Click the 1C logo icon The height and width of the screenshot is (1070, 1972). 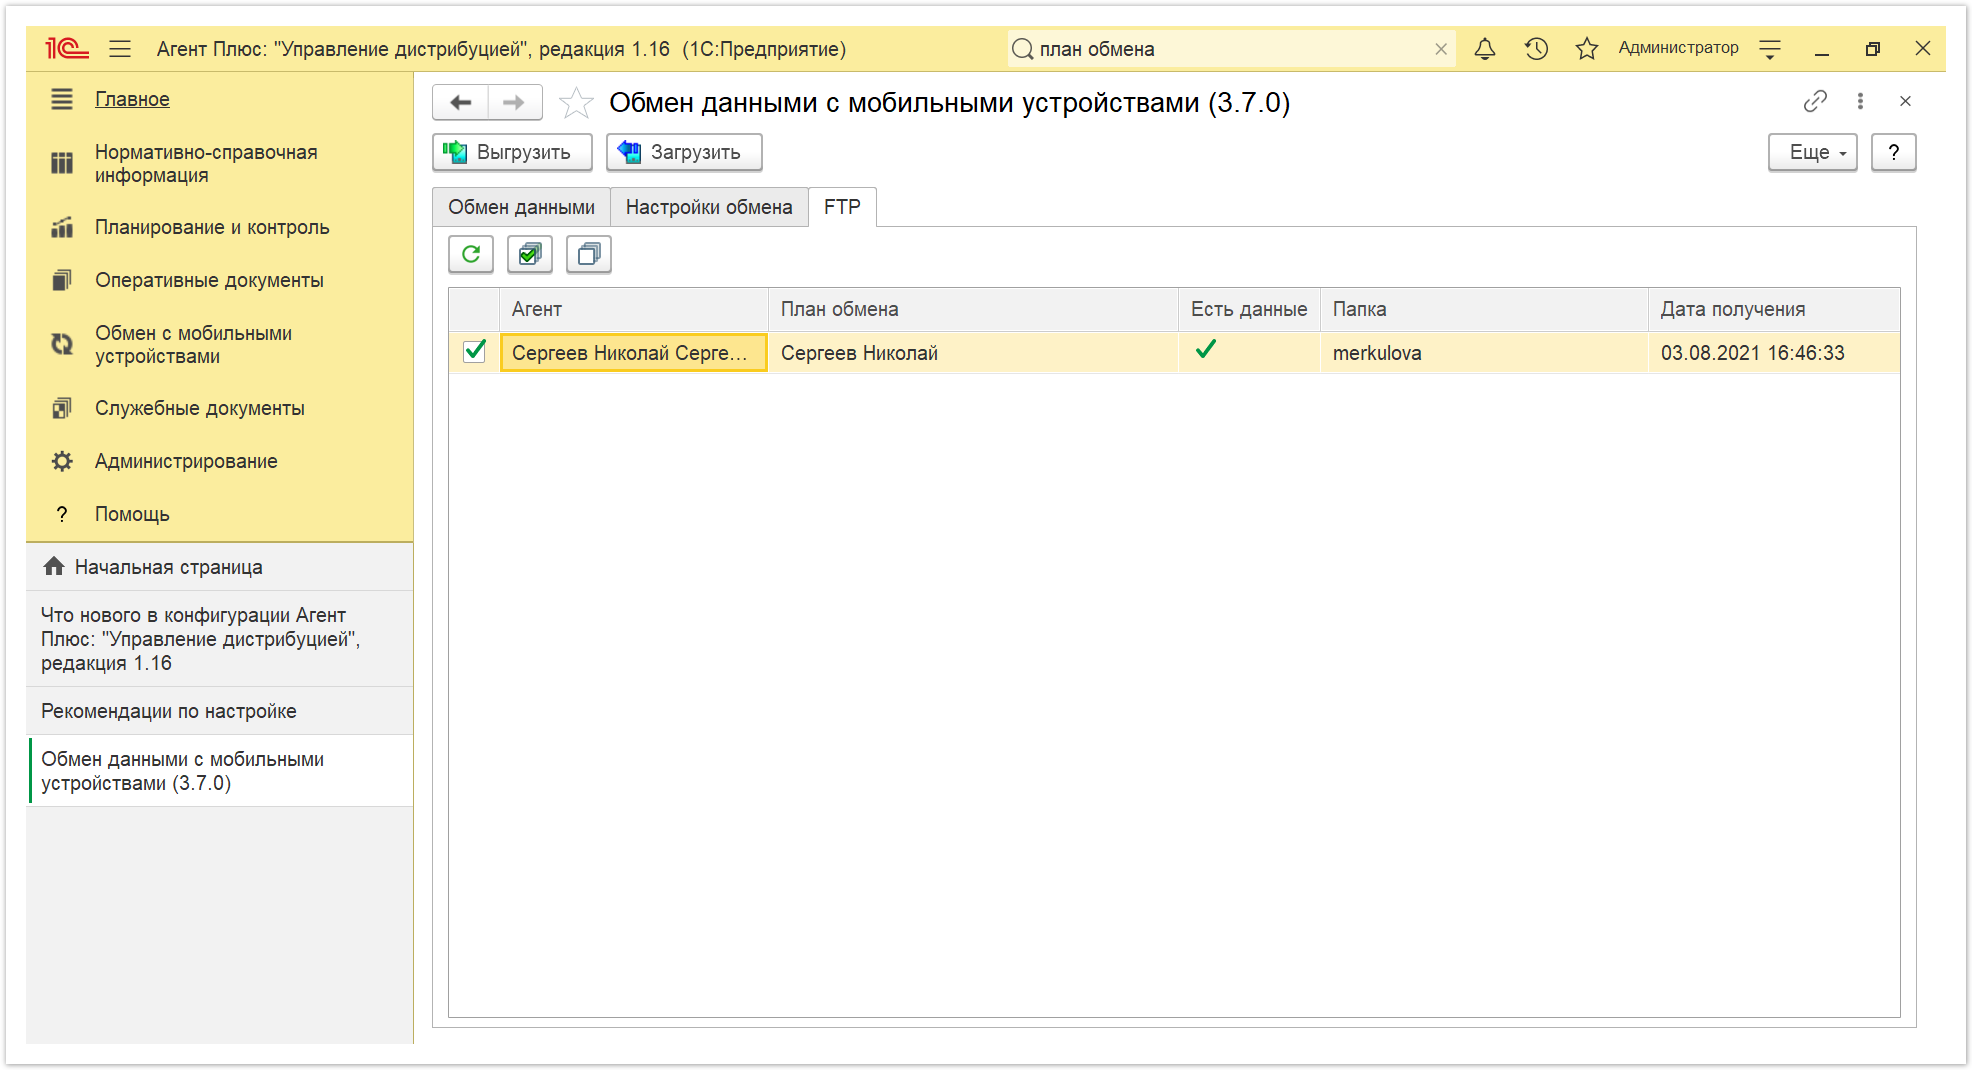pyautogui.click(x=67, y=48)
